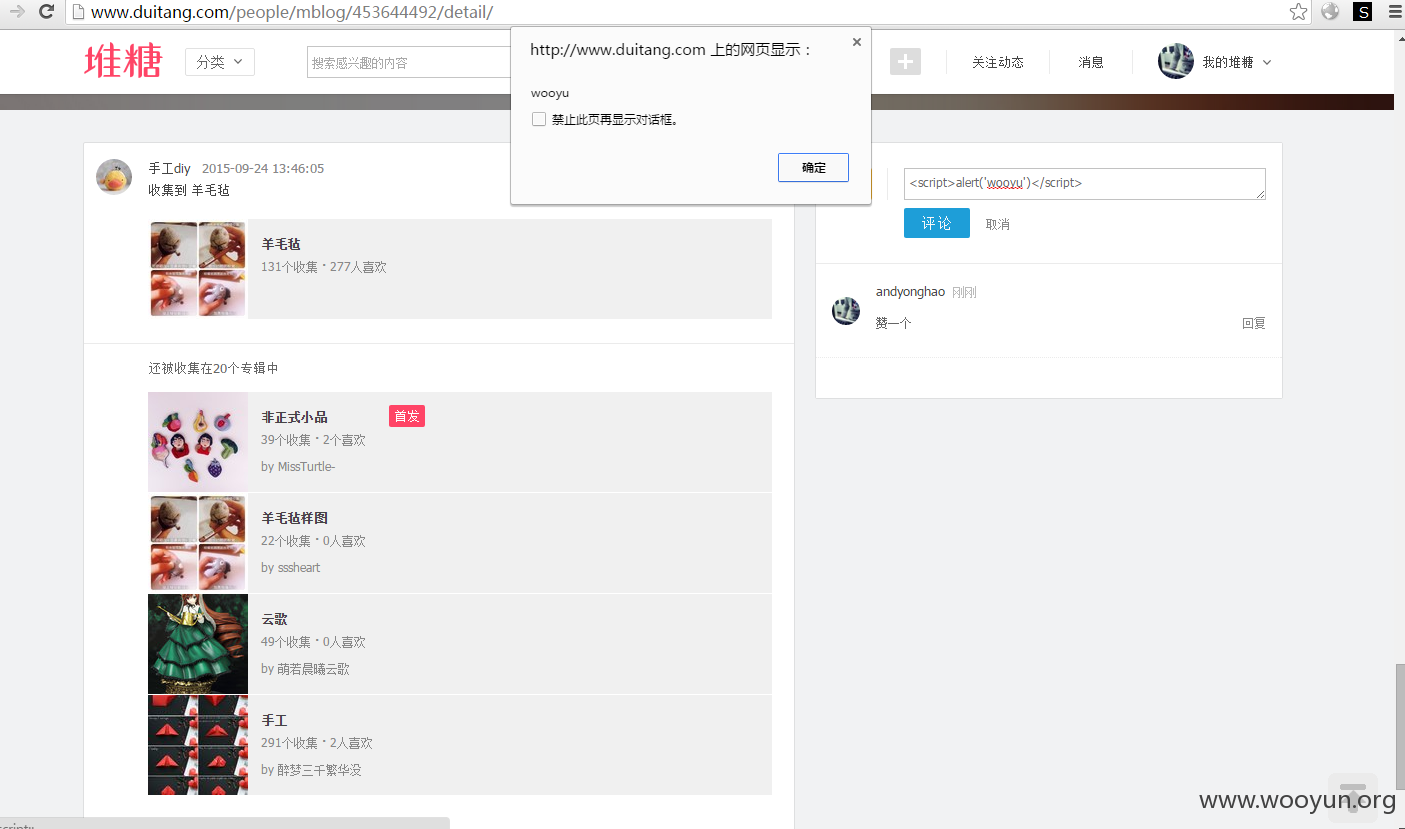Viewport: 1405px width, 829px height.
Task: Open 关注动态 in the header
Action: coord(998,62)
